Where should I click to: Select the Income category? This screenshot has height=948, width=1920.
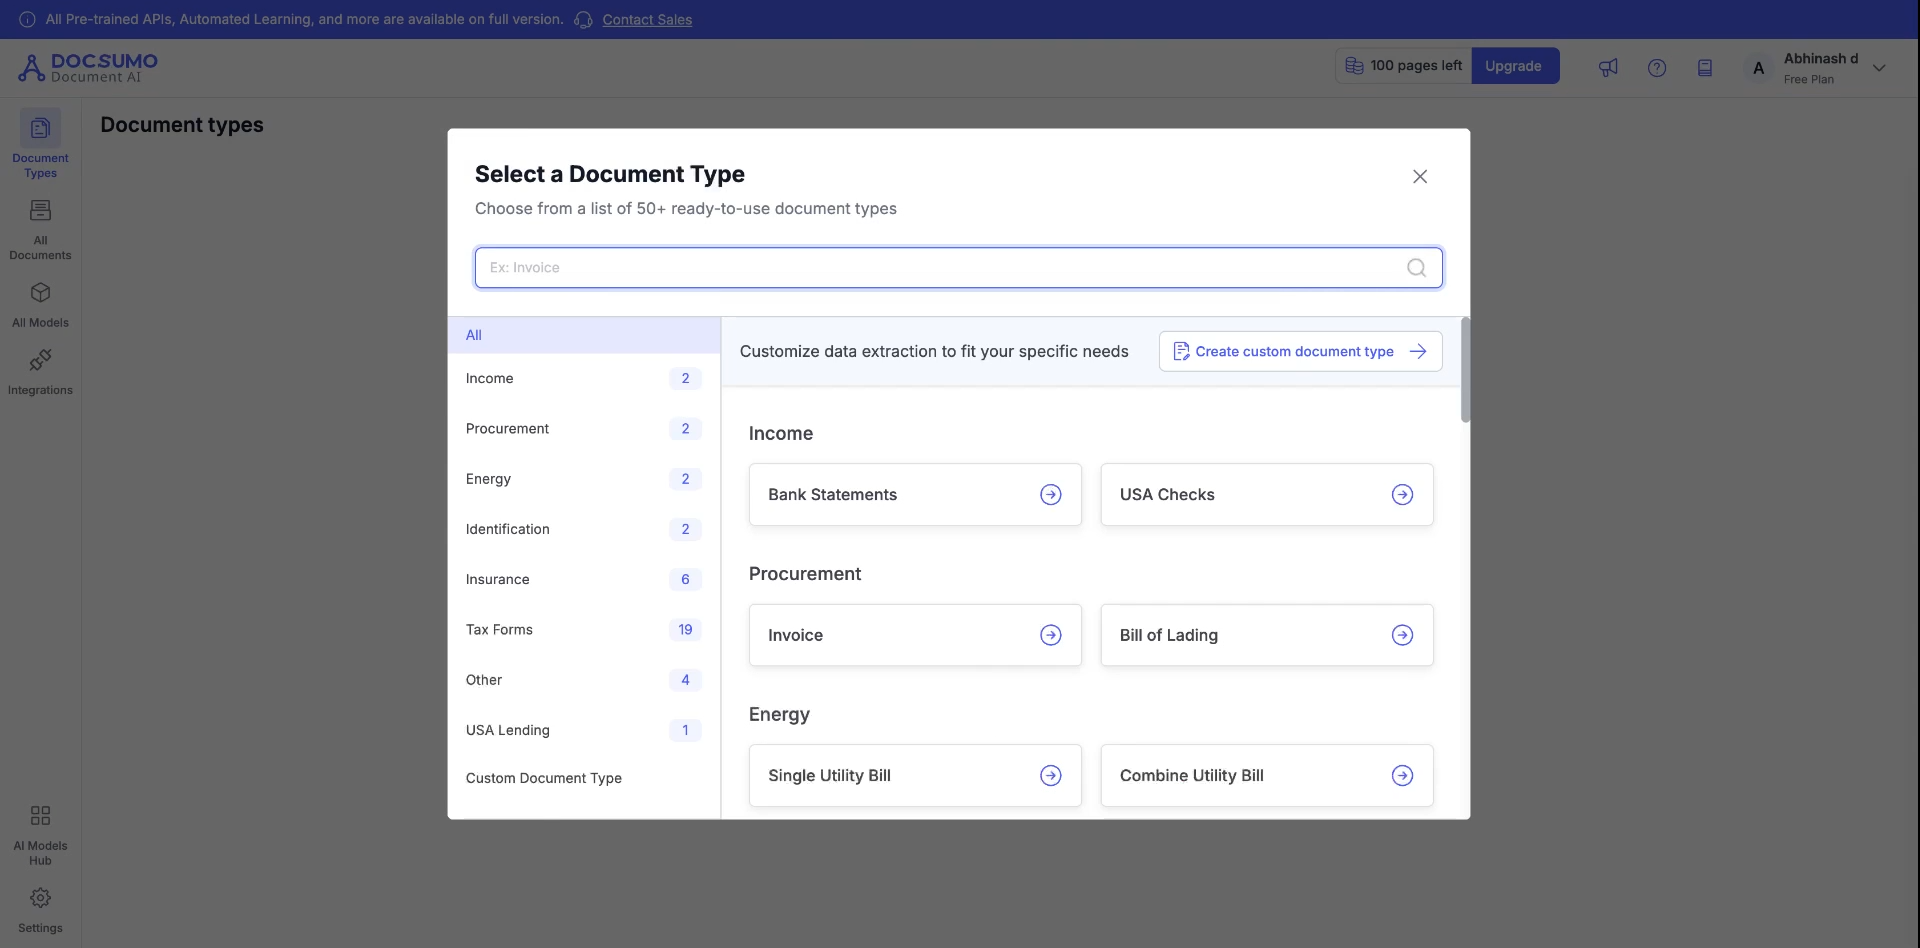(x=584, y=379)
